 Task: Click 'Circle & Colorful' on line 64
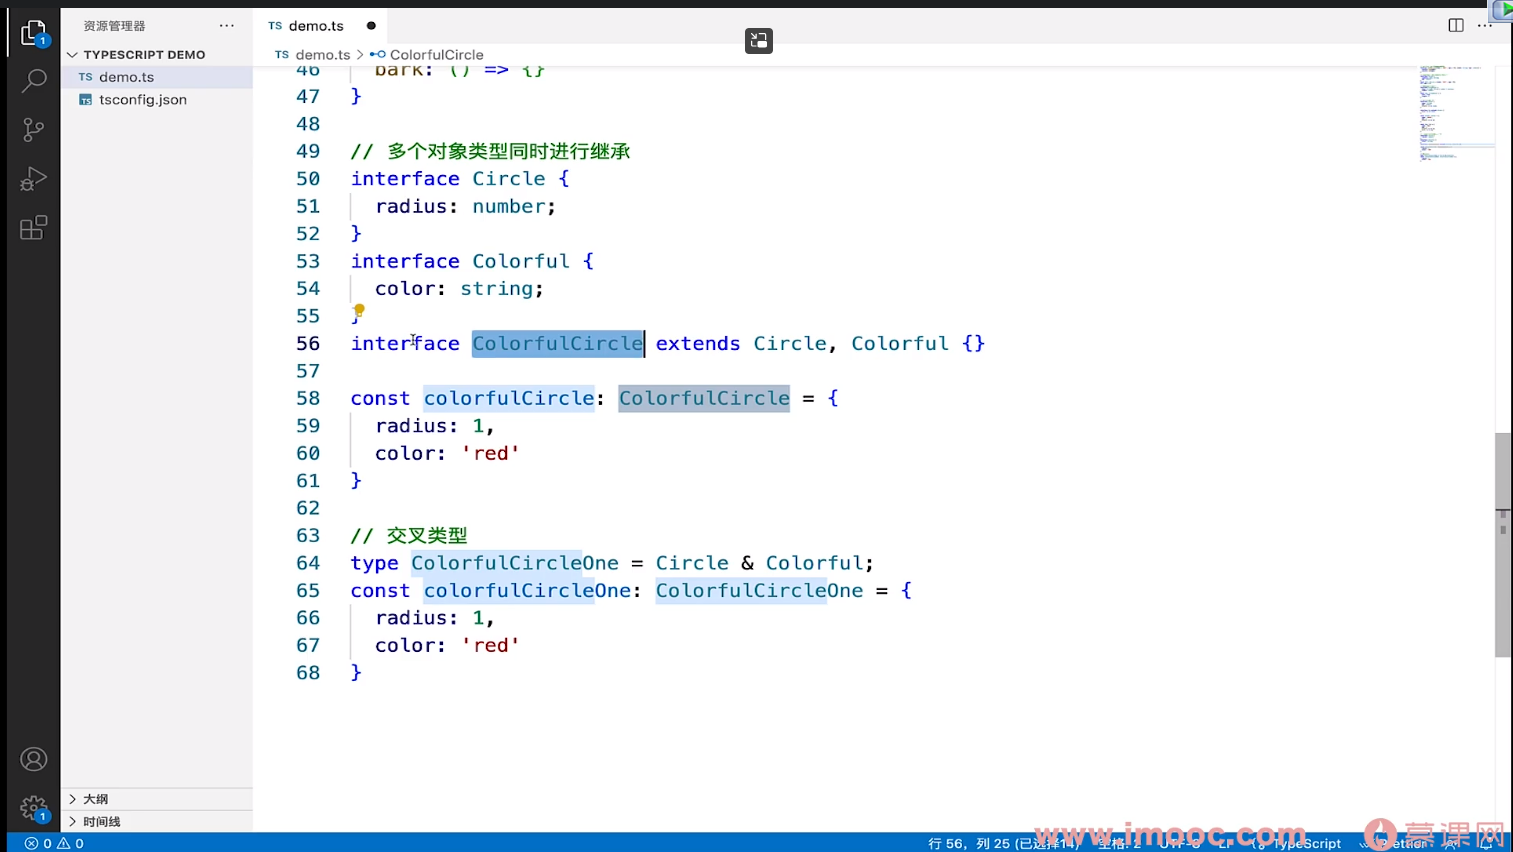[759, 563]
